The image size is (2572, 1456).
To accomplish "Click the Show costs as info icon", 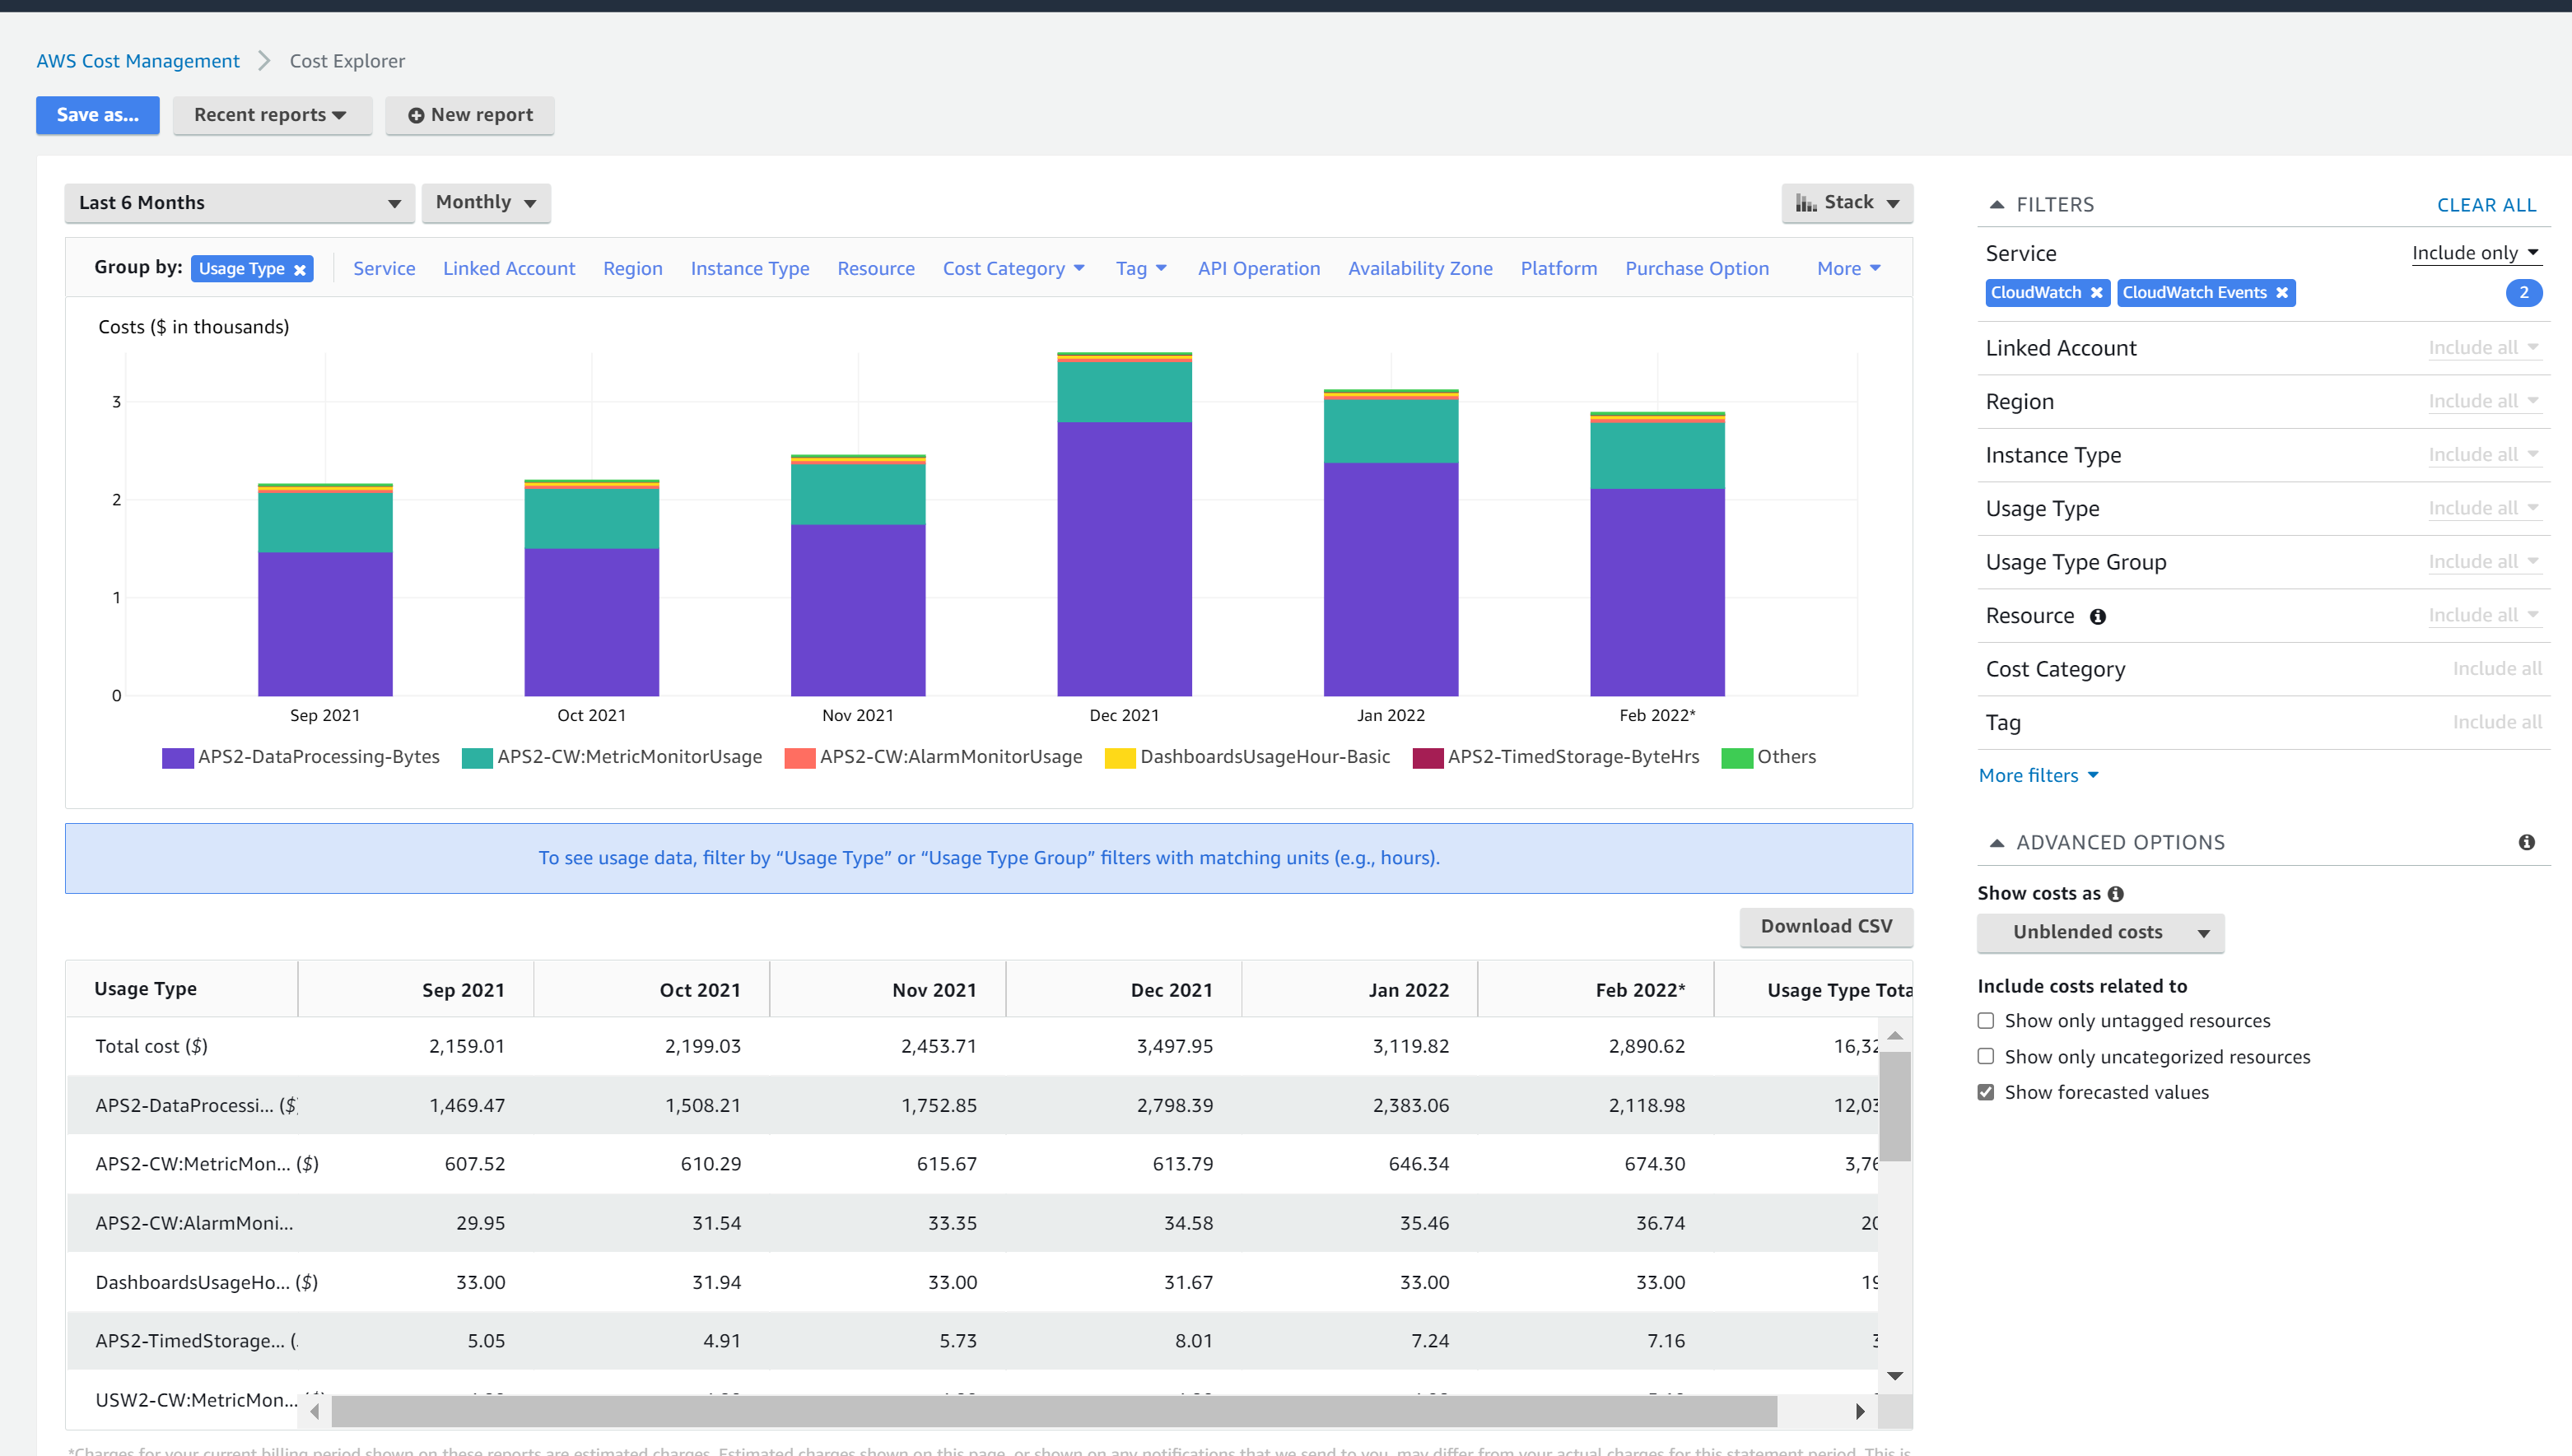I will pyautogui.click(x=2115, y=894).
